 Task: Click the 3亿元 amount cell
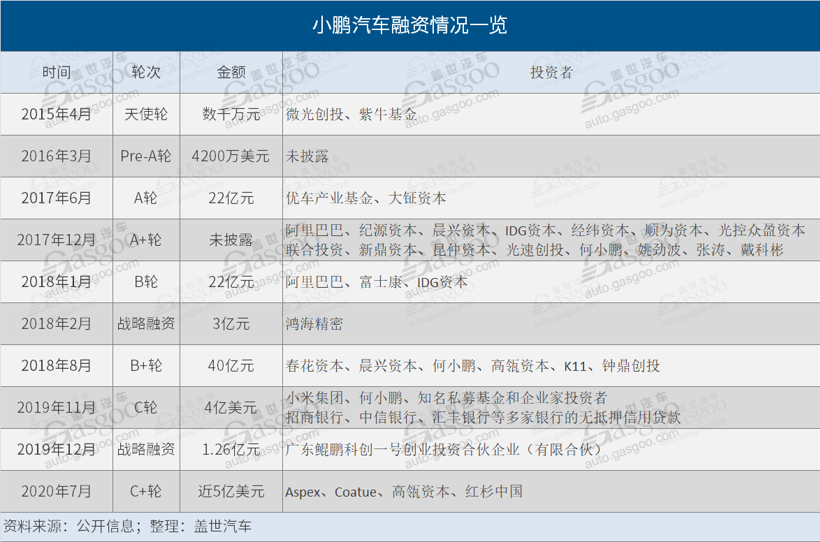click(x=231, y=323)
